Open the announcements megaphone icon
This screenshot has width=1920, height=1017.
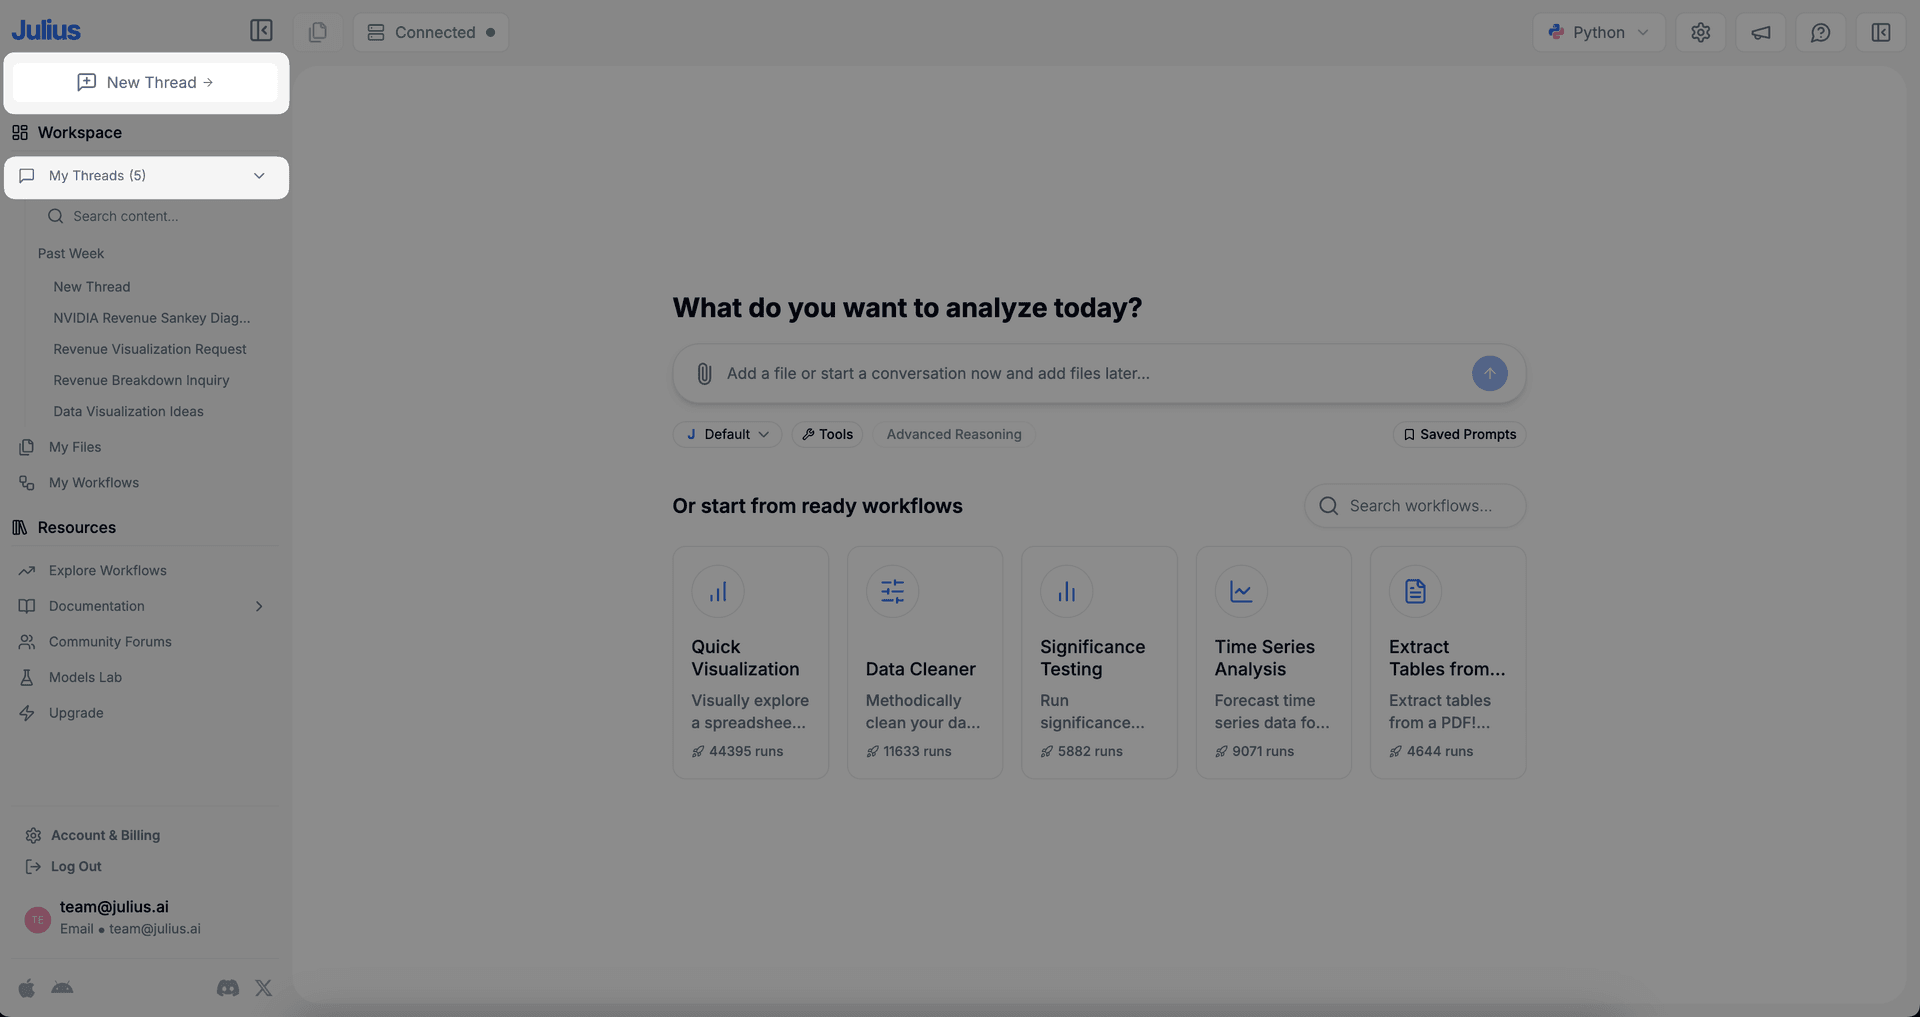(1760, 33)
